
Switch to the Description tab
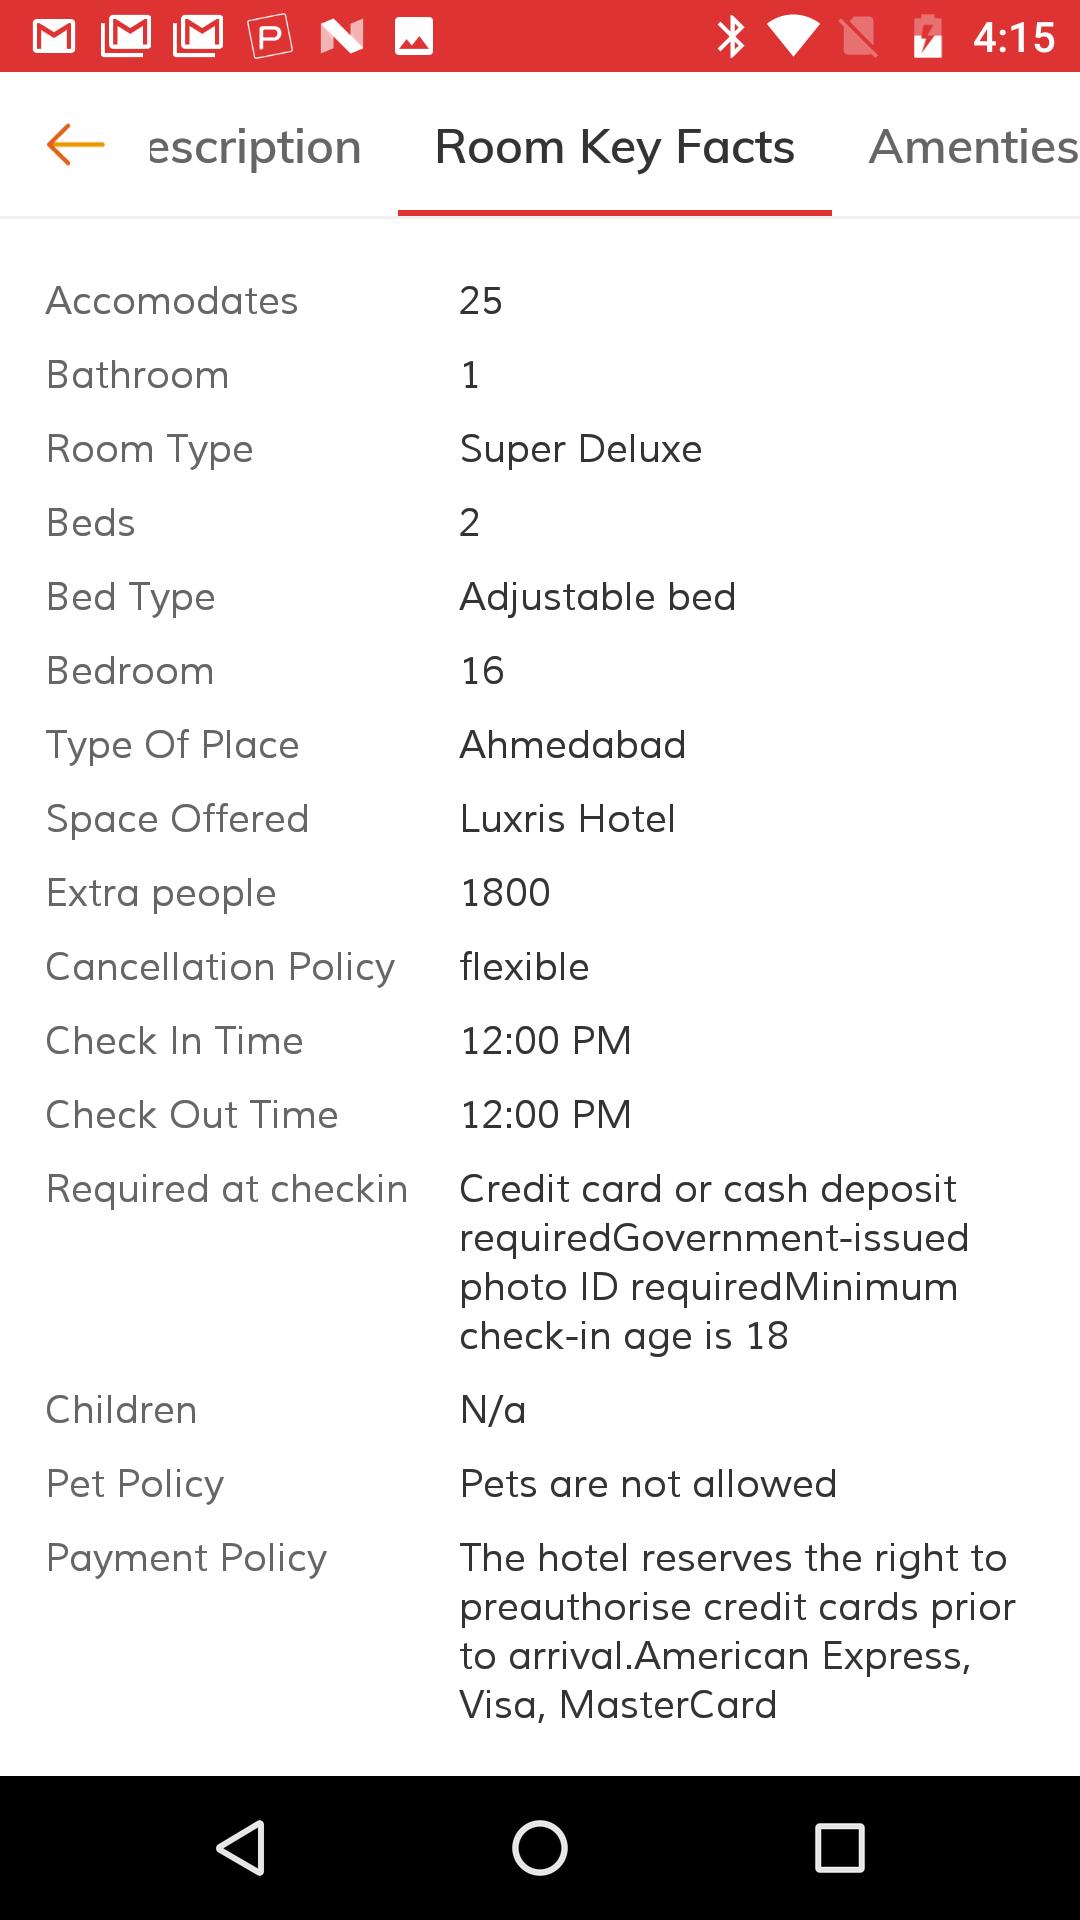255,147
